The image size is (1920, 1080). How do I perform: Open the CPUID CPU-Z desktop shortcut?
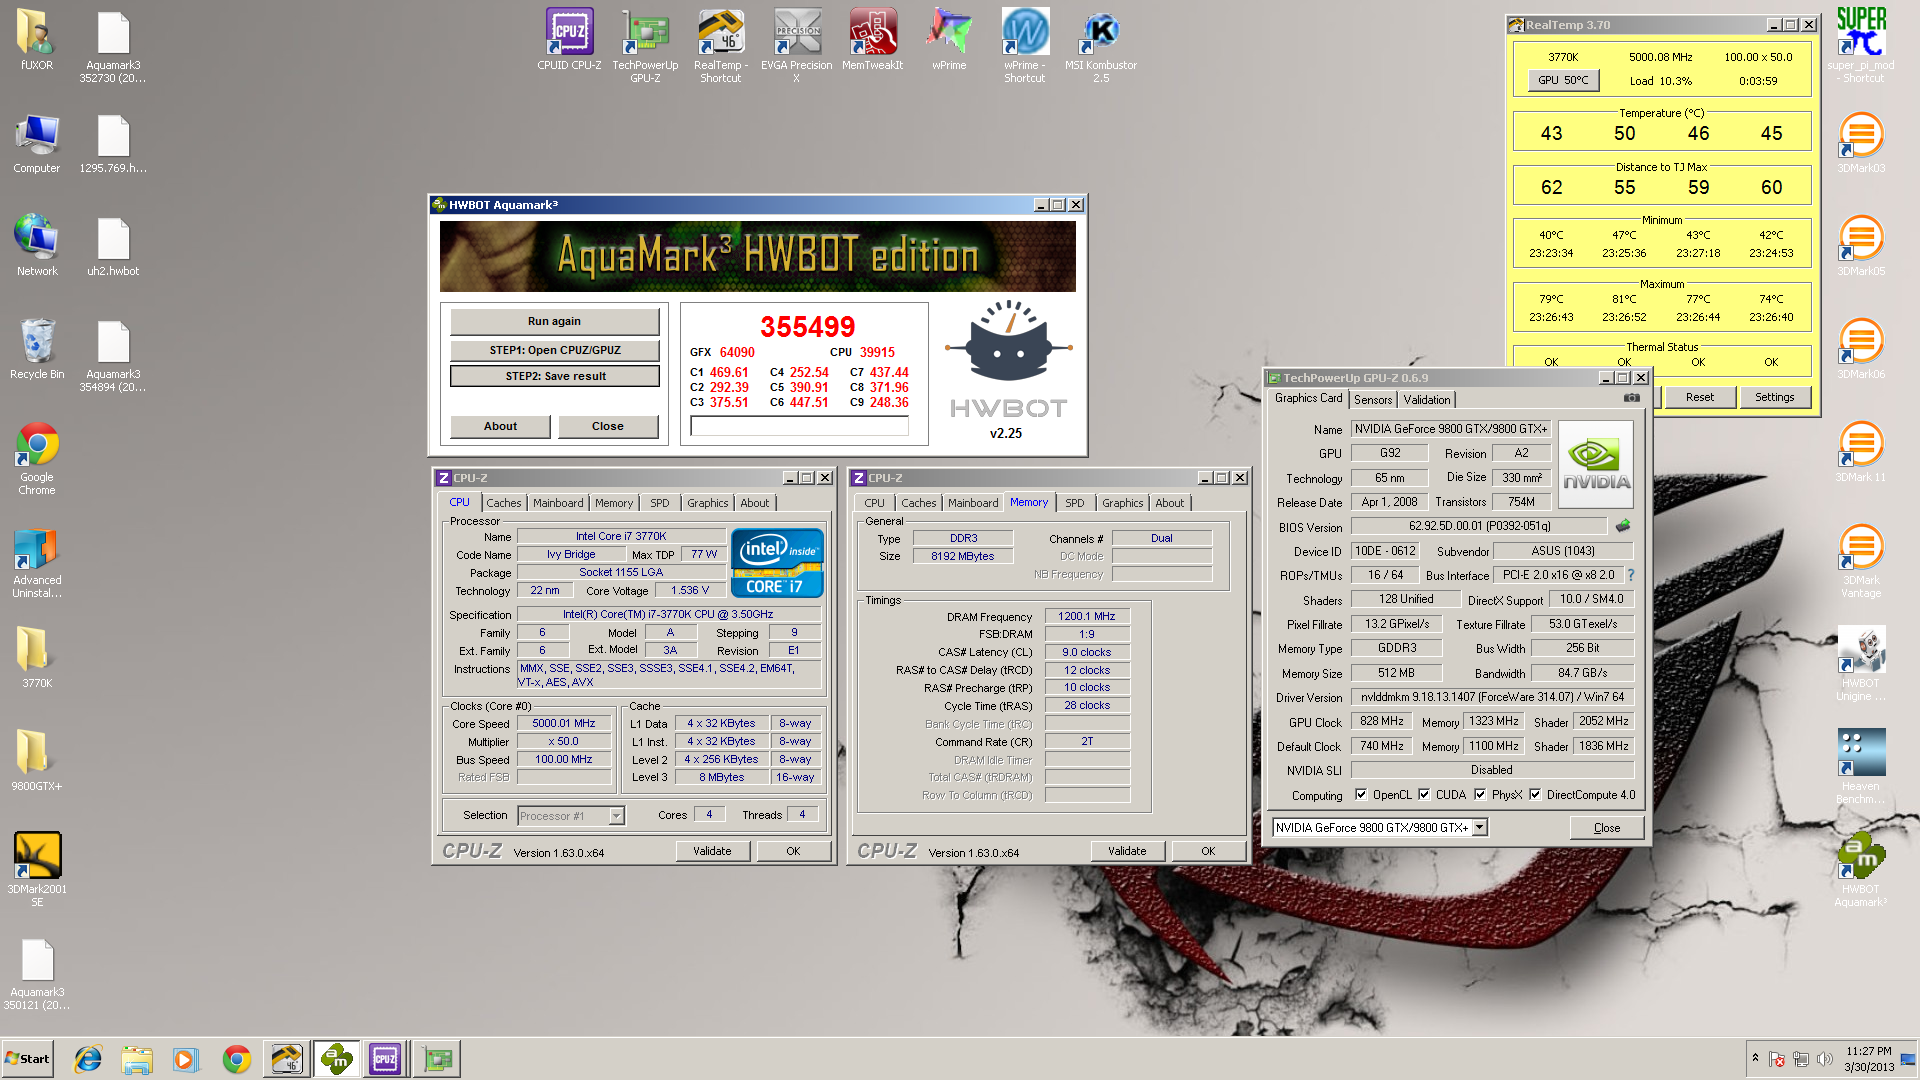click(x=569, y=40)
